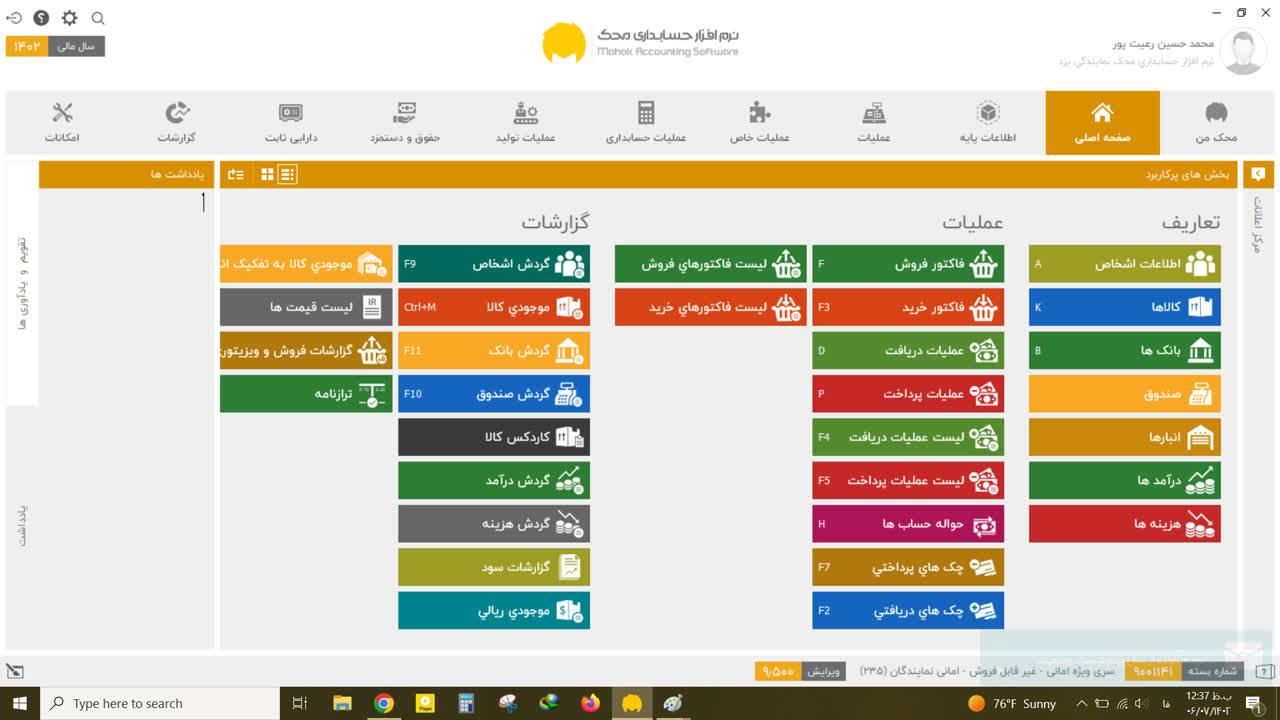
Task: Open the گزارشات top menu tab
Action: [177, 123]
